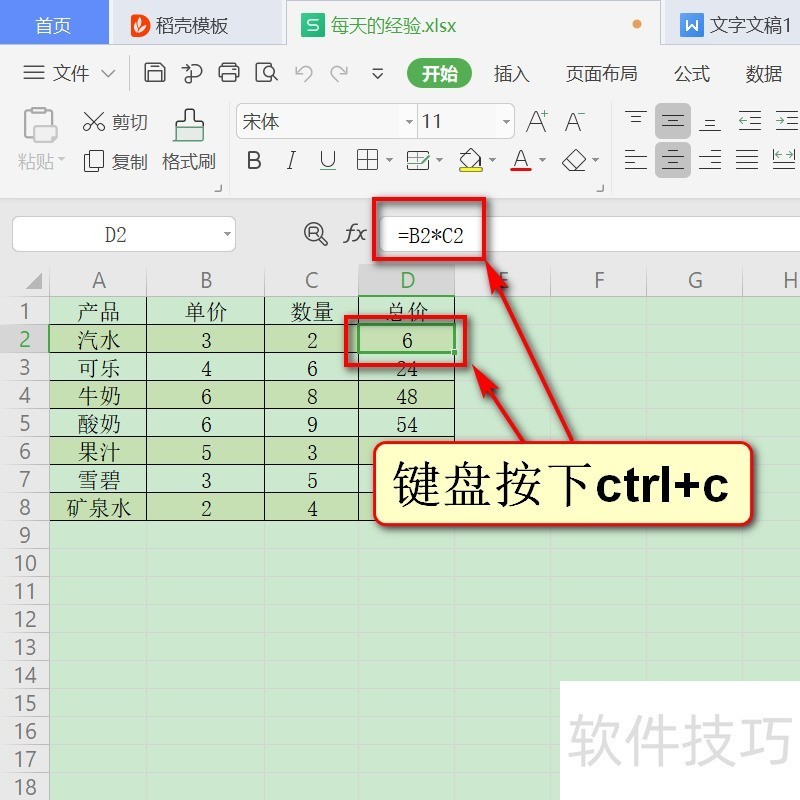Toggle Bold formatting
Image resolution: width=800 pixels, height=800 pixels.
tap(254, 160)
